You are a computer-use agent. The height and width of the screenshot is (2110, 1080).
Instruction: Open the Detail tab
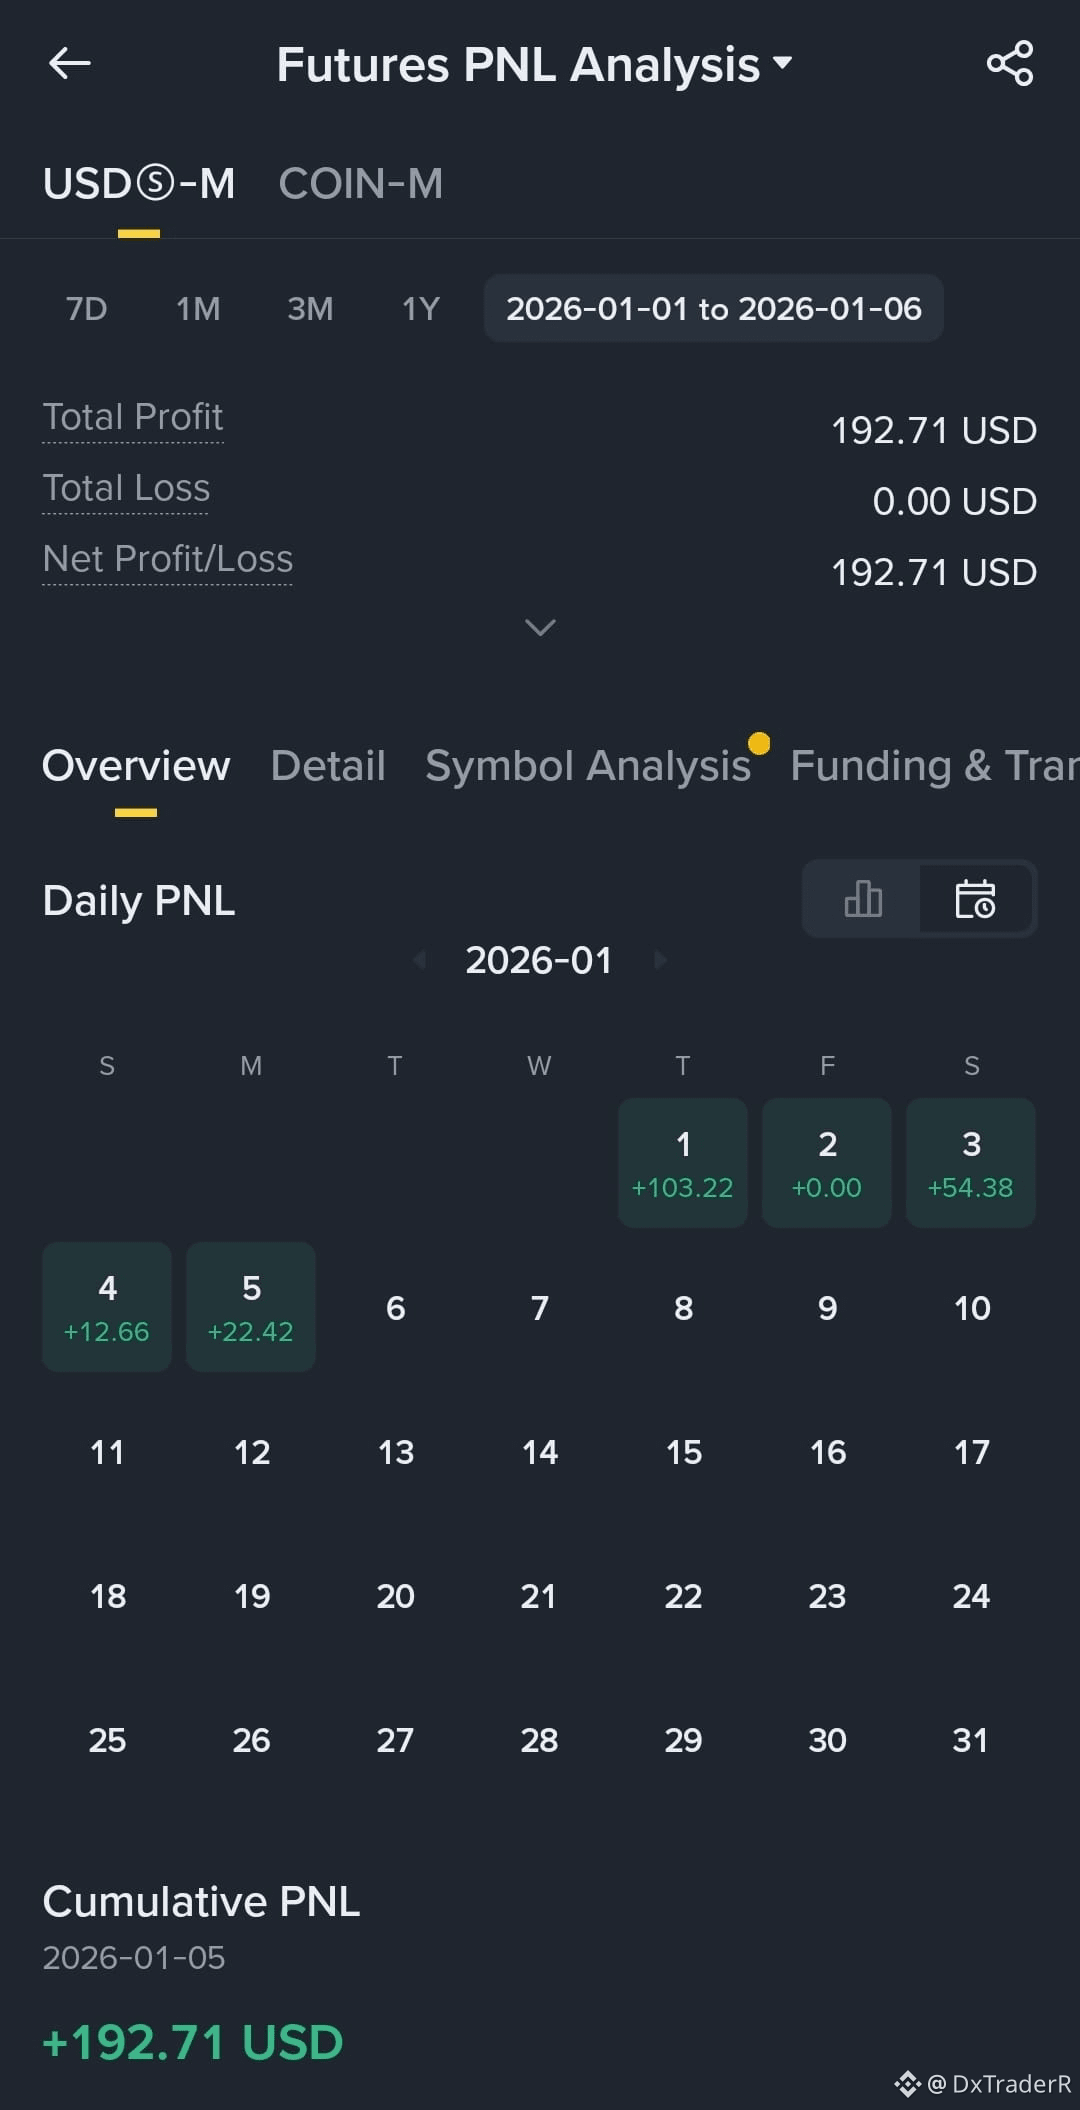point(328,766)
